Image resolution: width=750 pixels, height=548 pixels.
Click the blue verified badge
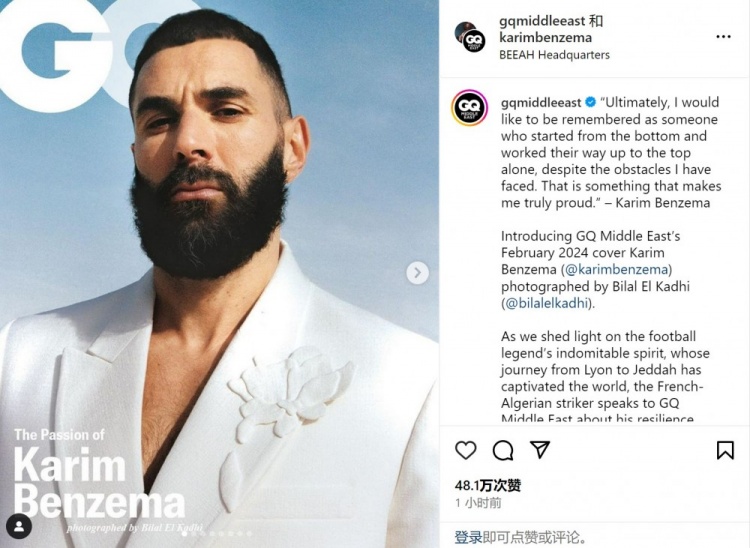tap(591, 102)
